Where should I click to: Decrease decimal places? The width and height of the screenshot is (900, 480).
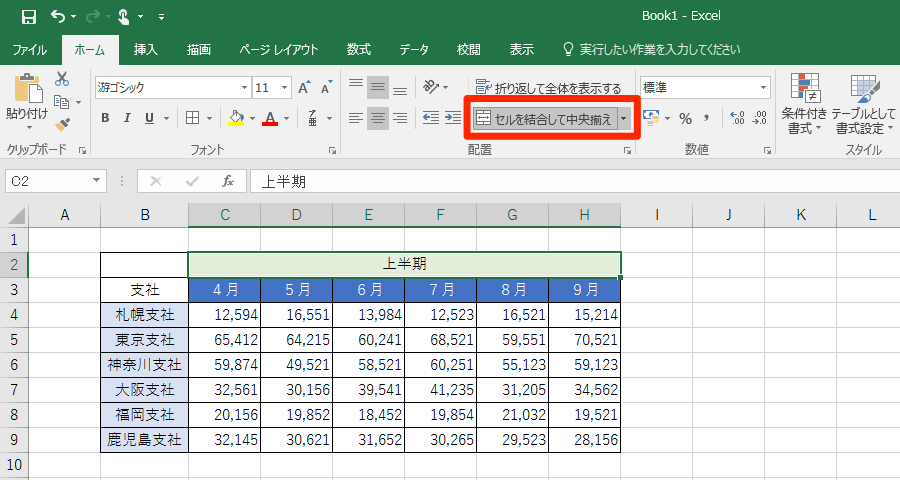[x=761, y=118]
